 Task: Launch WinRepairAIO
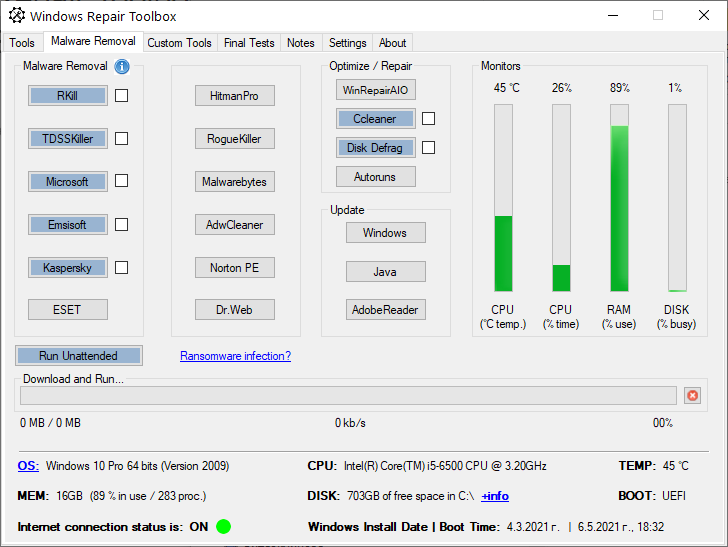tap(376, 90)
